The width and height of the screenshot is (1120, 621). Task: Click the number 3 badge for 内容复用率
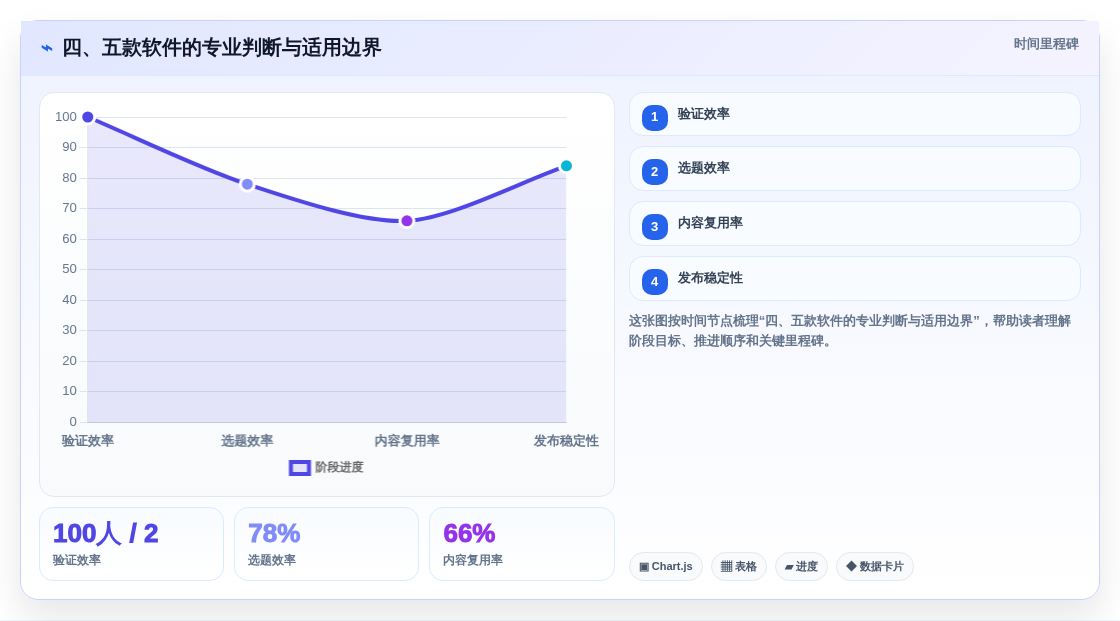[x=654, y=227]
